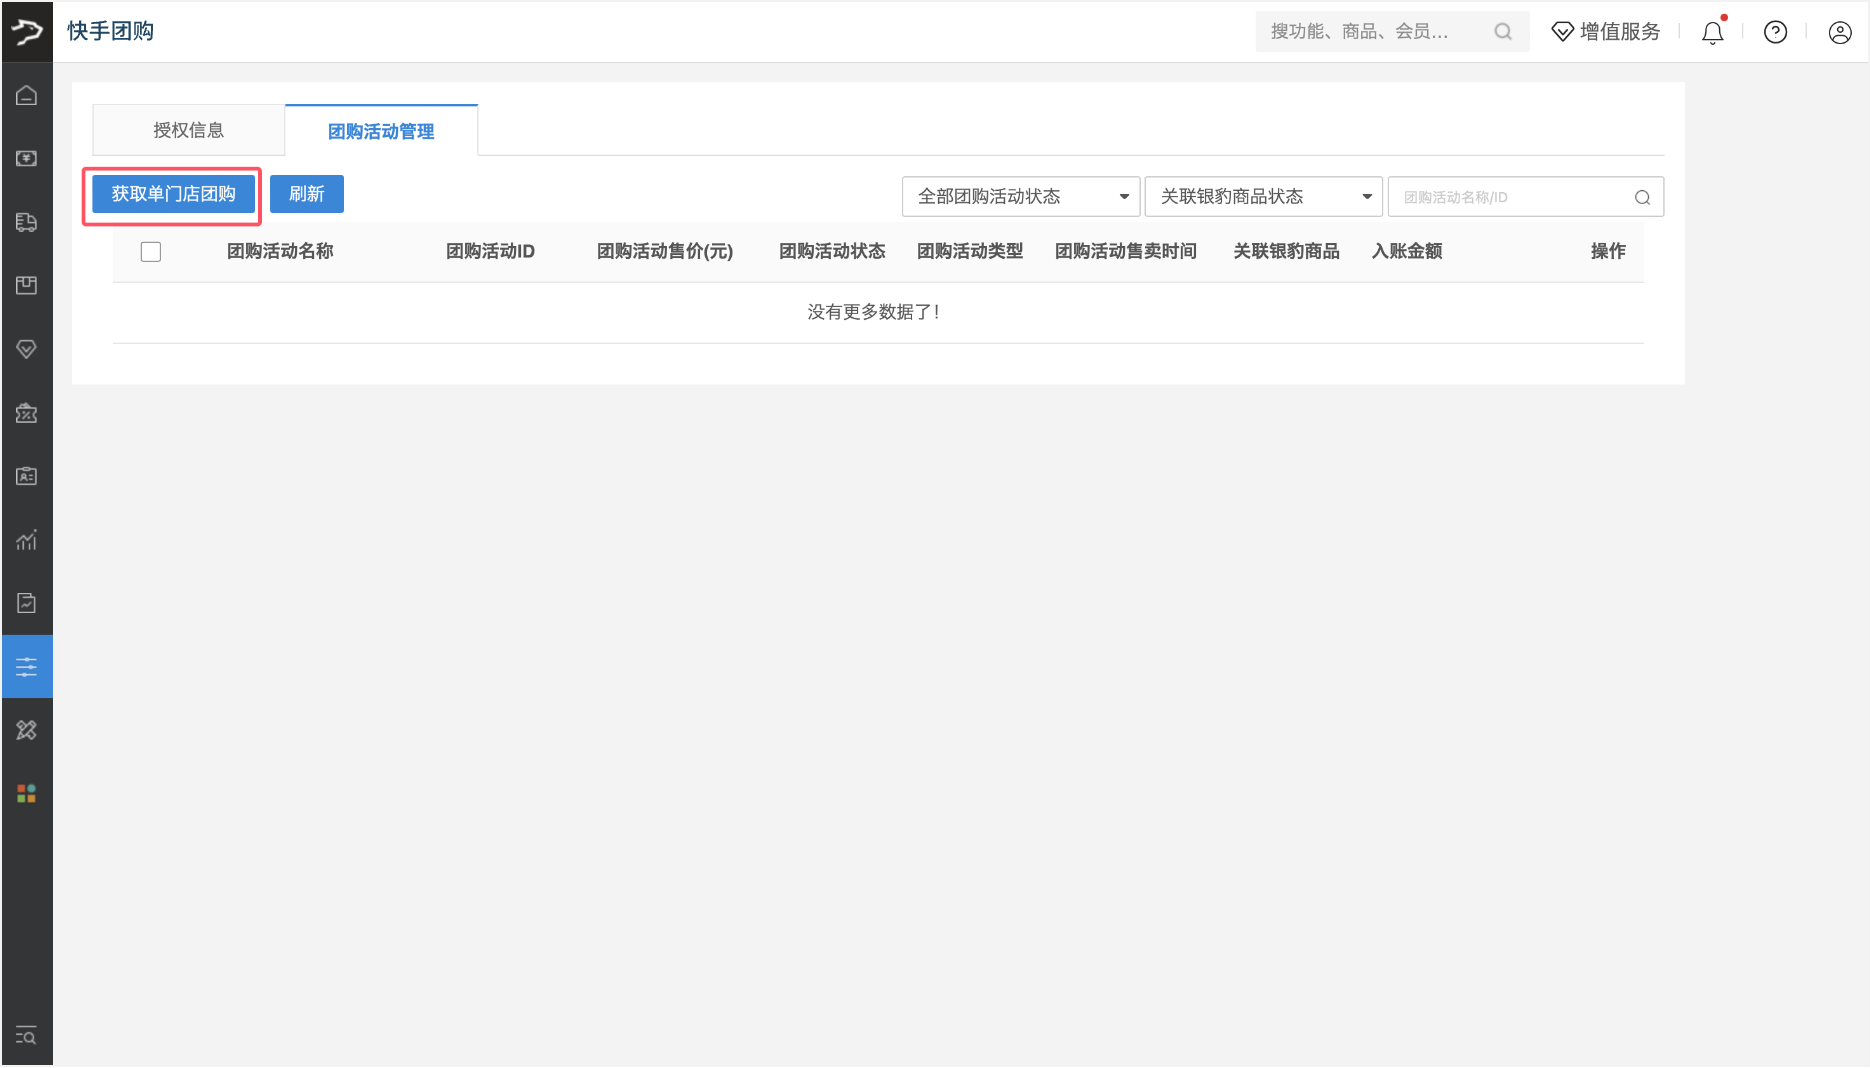The width and height of the screenshot is (1870, 1068).
Task: Switch to the 授权信息 tab
Action: (x=188, y=130)
